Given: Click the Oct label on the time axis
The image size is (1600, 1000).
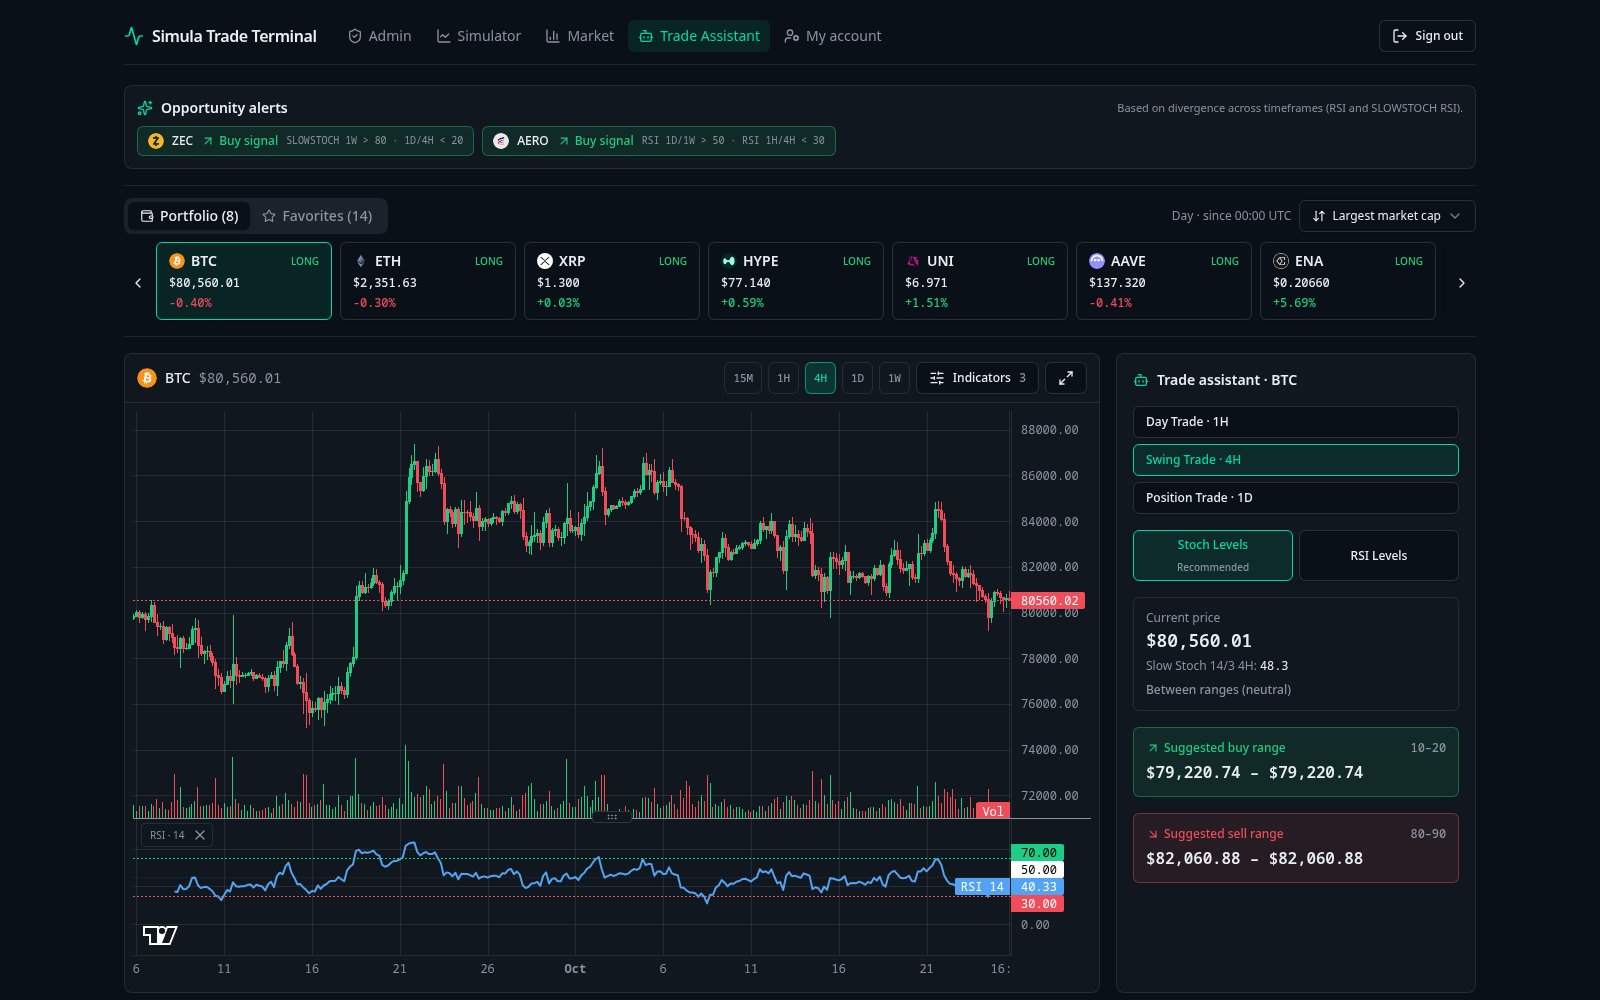Looking at the screenshot, I should (x=575, y=969).
